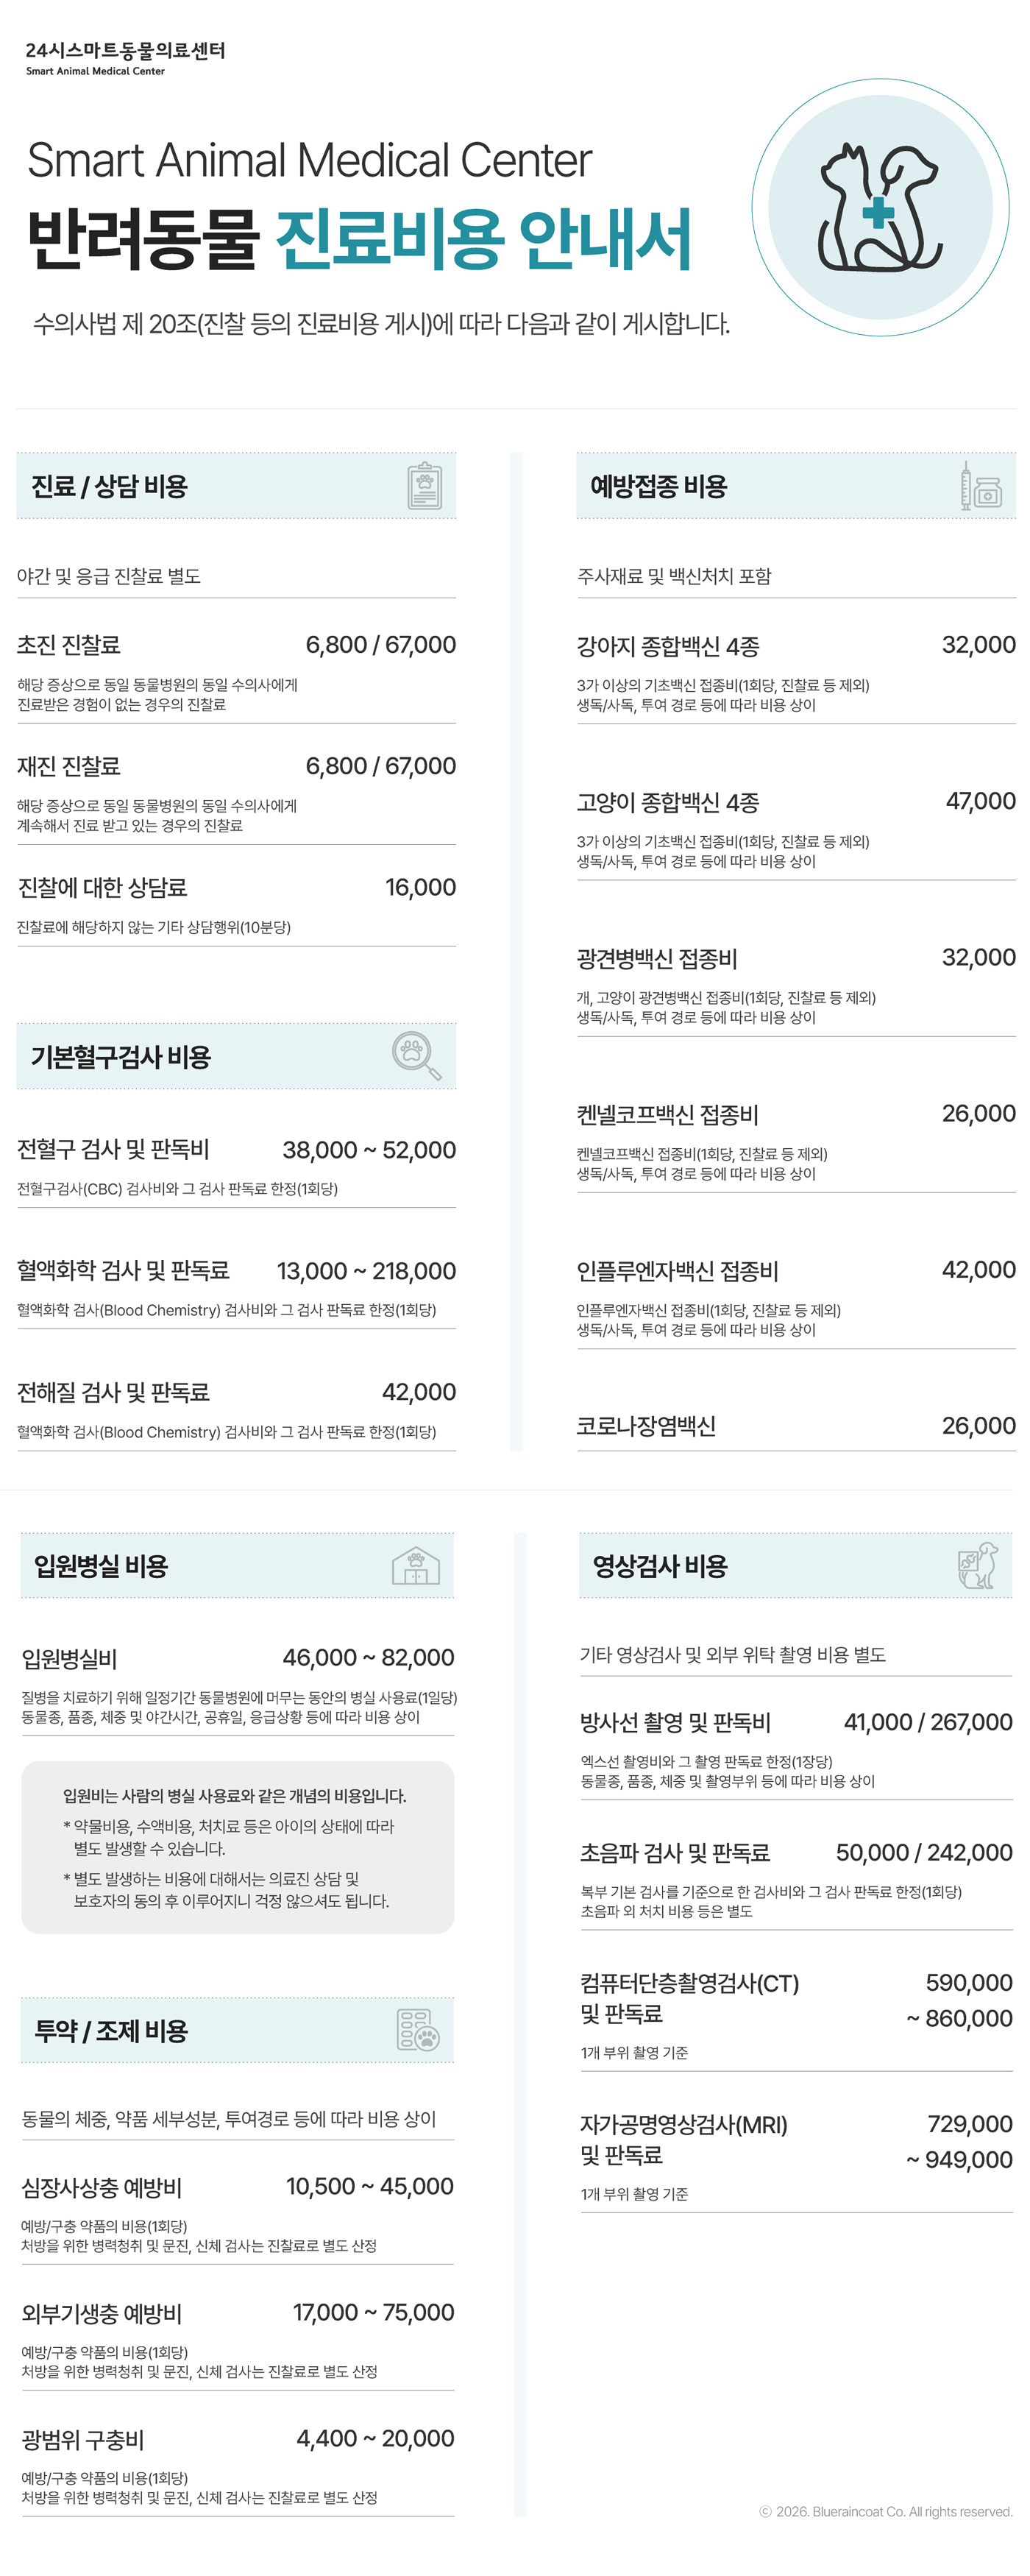Click the clipboard paw icon beside 진료 / 상담 비용
This screenshot has width=1030, height=2576.
tap(424, 486)
